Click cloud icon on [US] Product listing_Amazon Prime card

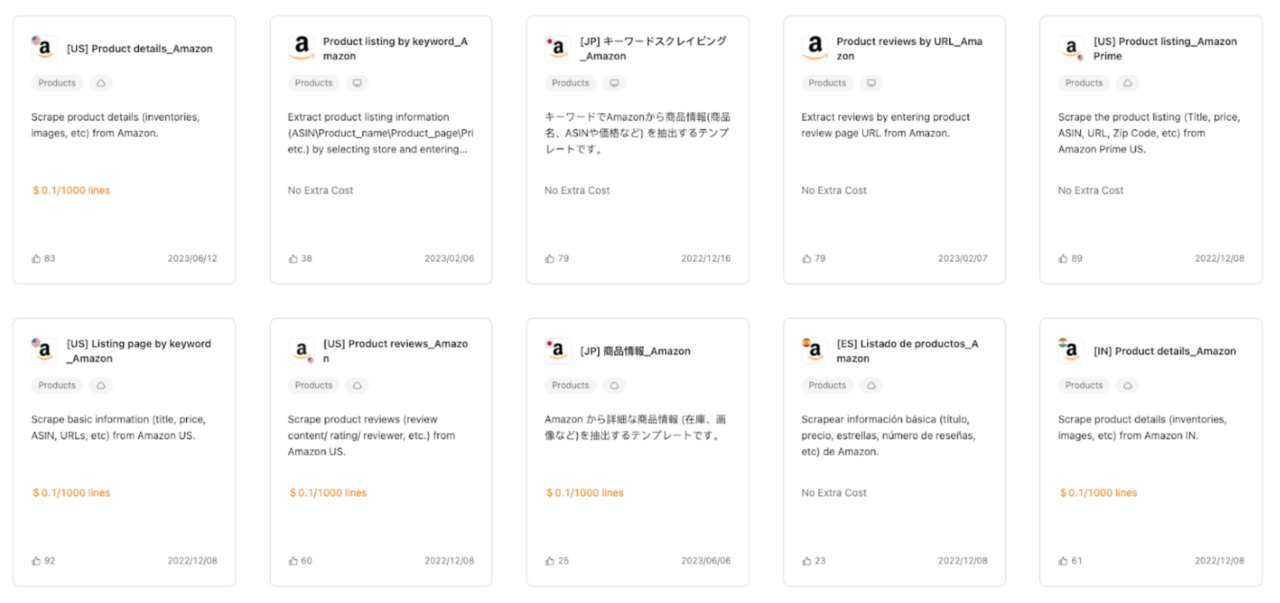coord(1128,83)
